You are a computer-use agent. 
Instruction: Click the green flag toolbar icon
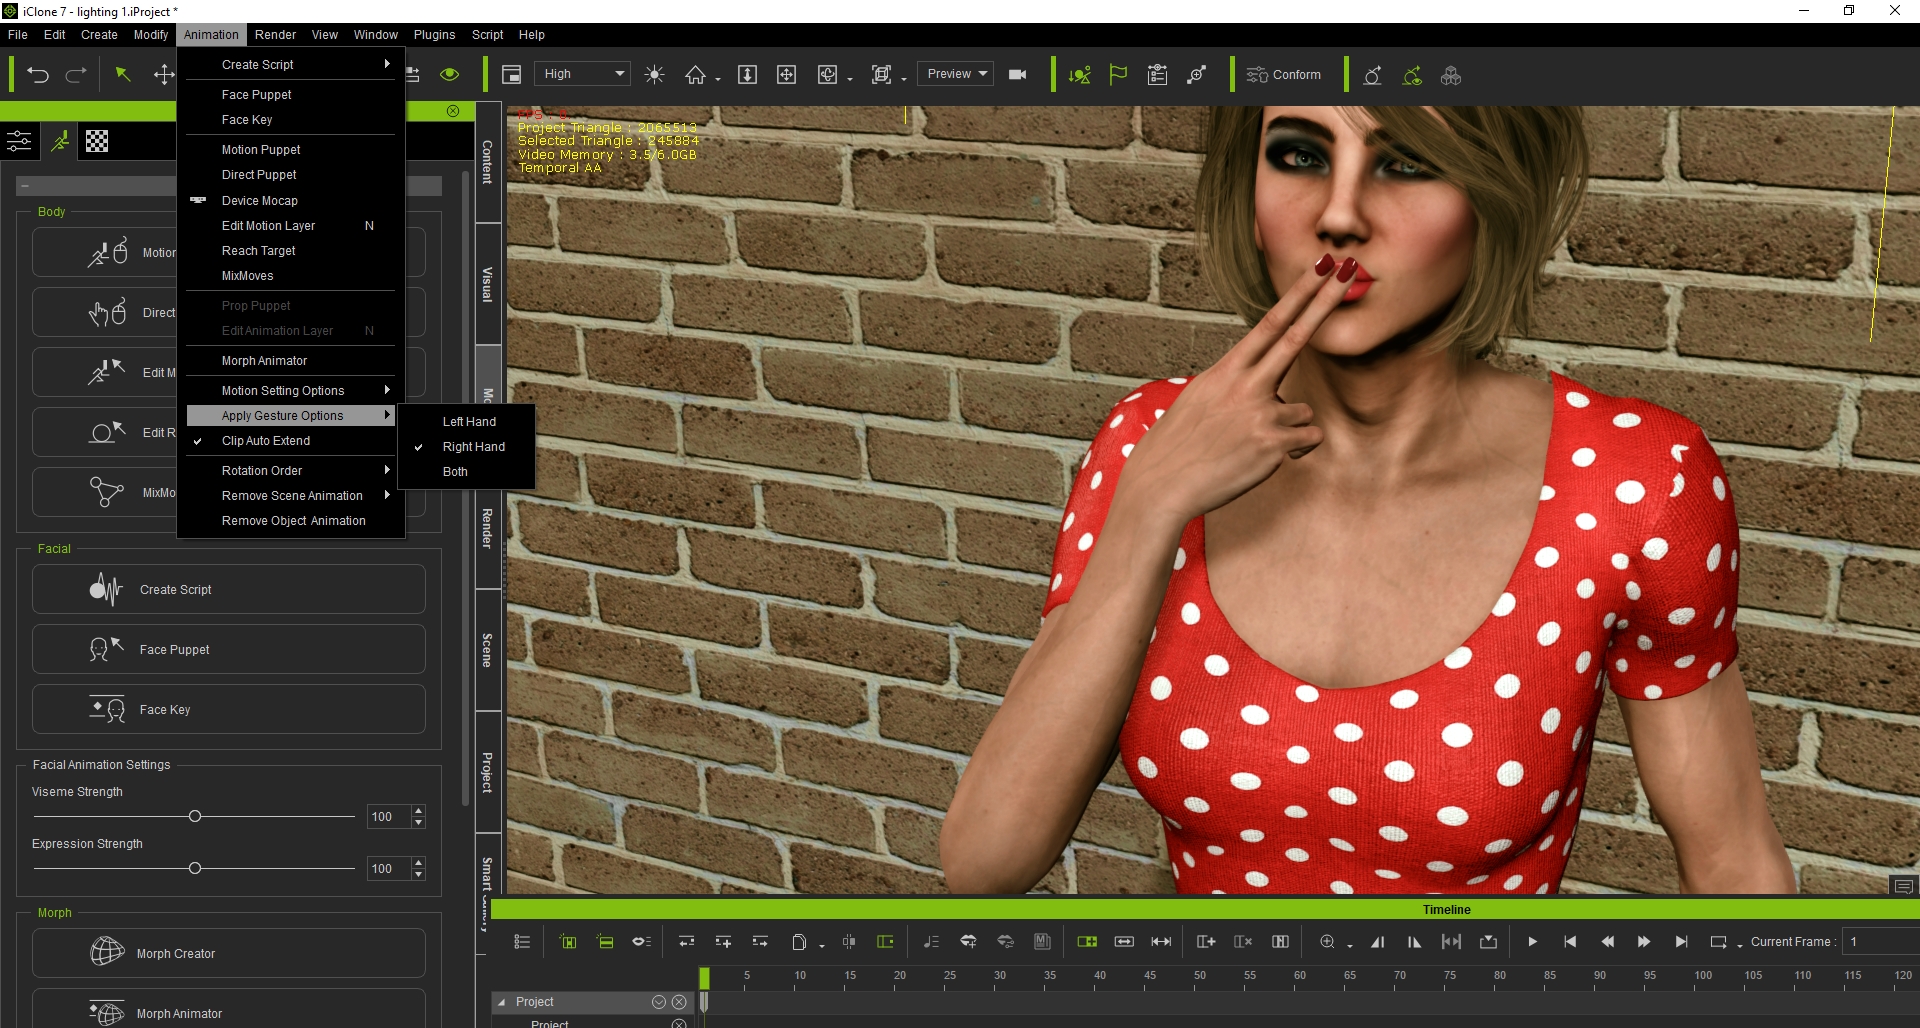(1118, 75)
